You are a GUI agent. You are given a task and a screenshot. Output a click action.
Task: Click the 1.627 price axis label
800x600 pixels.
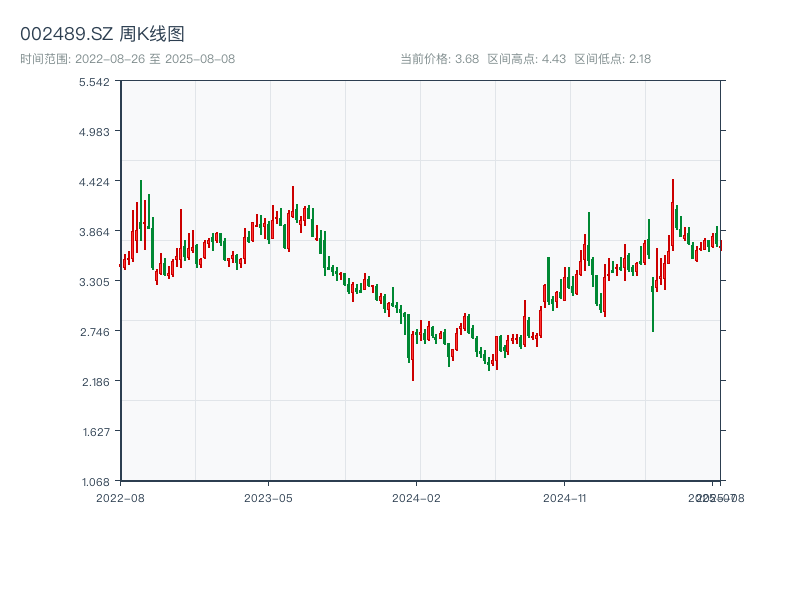point(93,432)
